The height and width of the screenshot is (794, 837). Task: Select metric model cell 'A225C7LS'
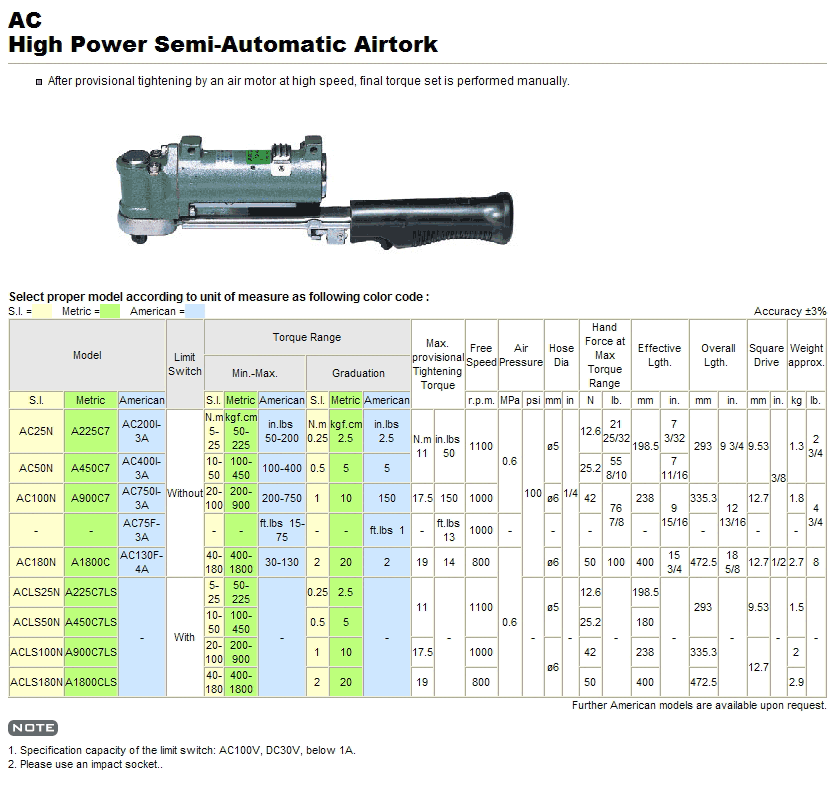point(91,592)
